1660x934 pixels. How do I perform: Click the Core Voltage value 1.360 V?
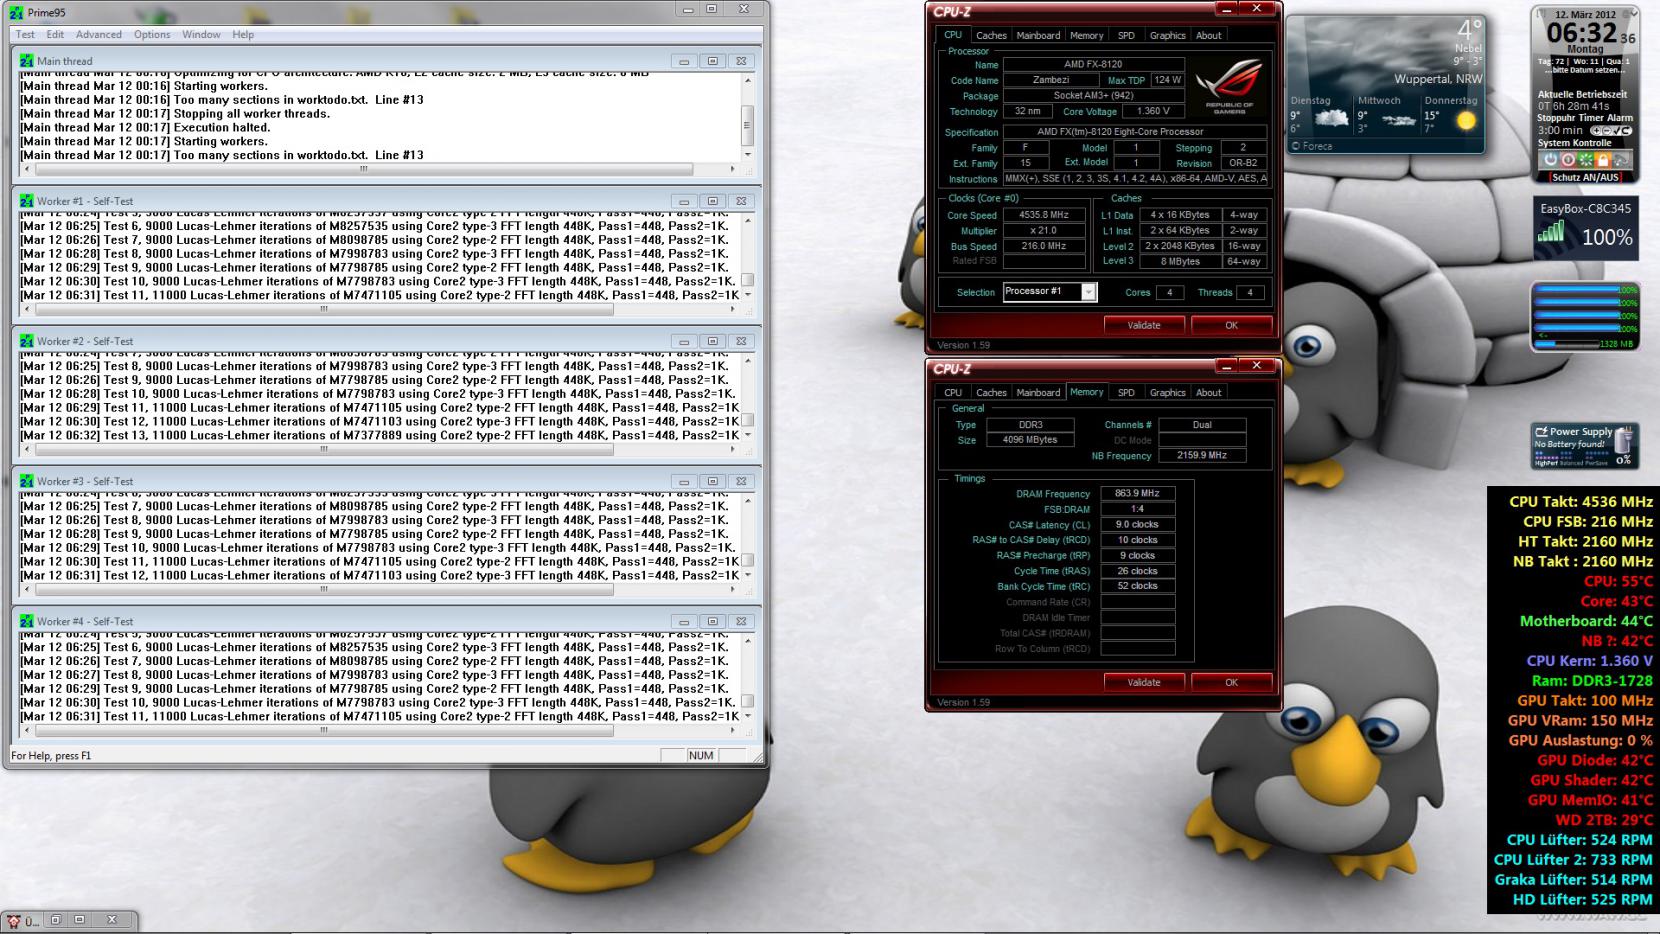(1153, 111)
